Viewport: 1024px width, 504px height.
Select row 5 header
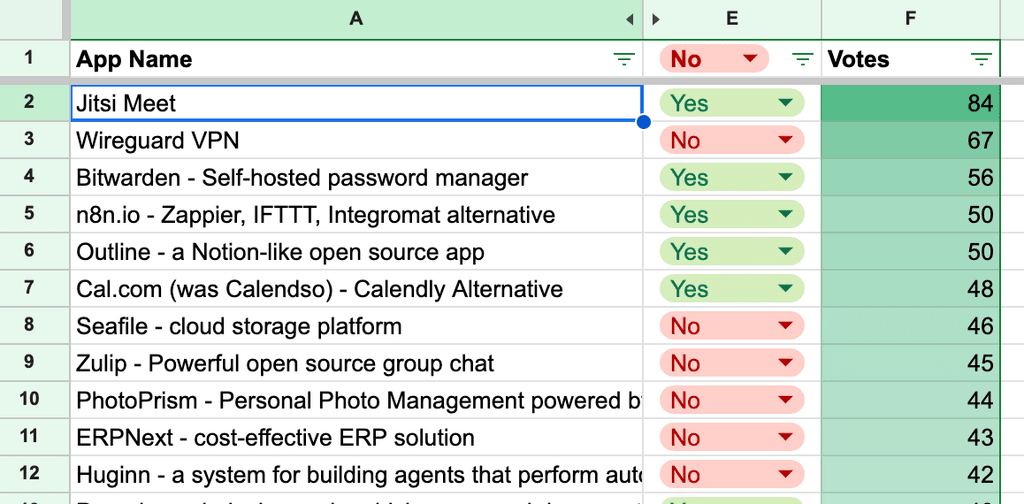29,215
